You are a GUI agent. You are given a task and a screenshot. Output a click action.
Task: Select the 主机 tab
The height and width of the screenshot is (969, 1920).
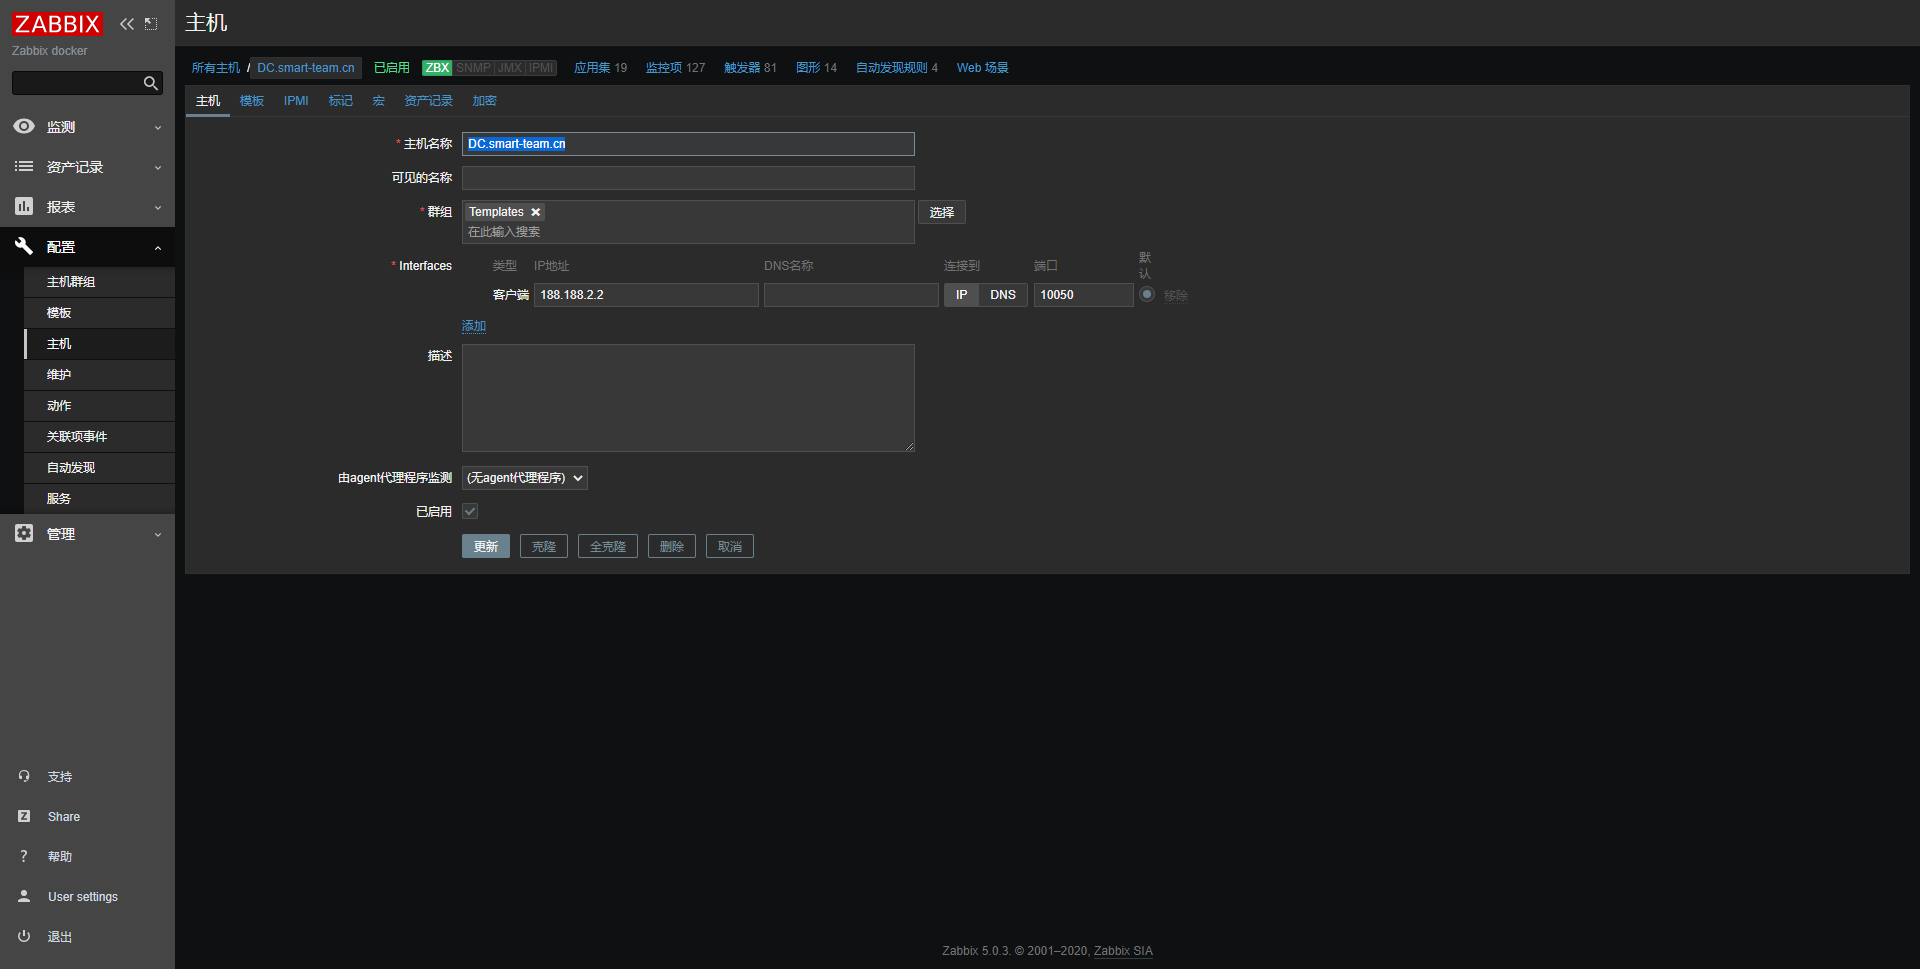click(x=208, y=101)
